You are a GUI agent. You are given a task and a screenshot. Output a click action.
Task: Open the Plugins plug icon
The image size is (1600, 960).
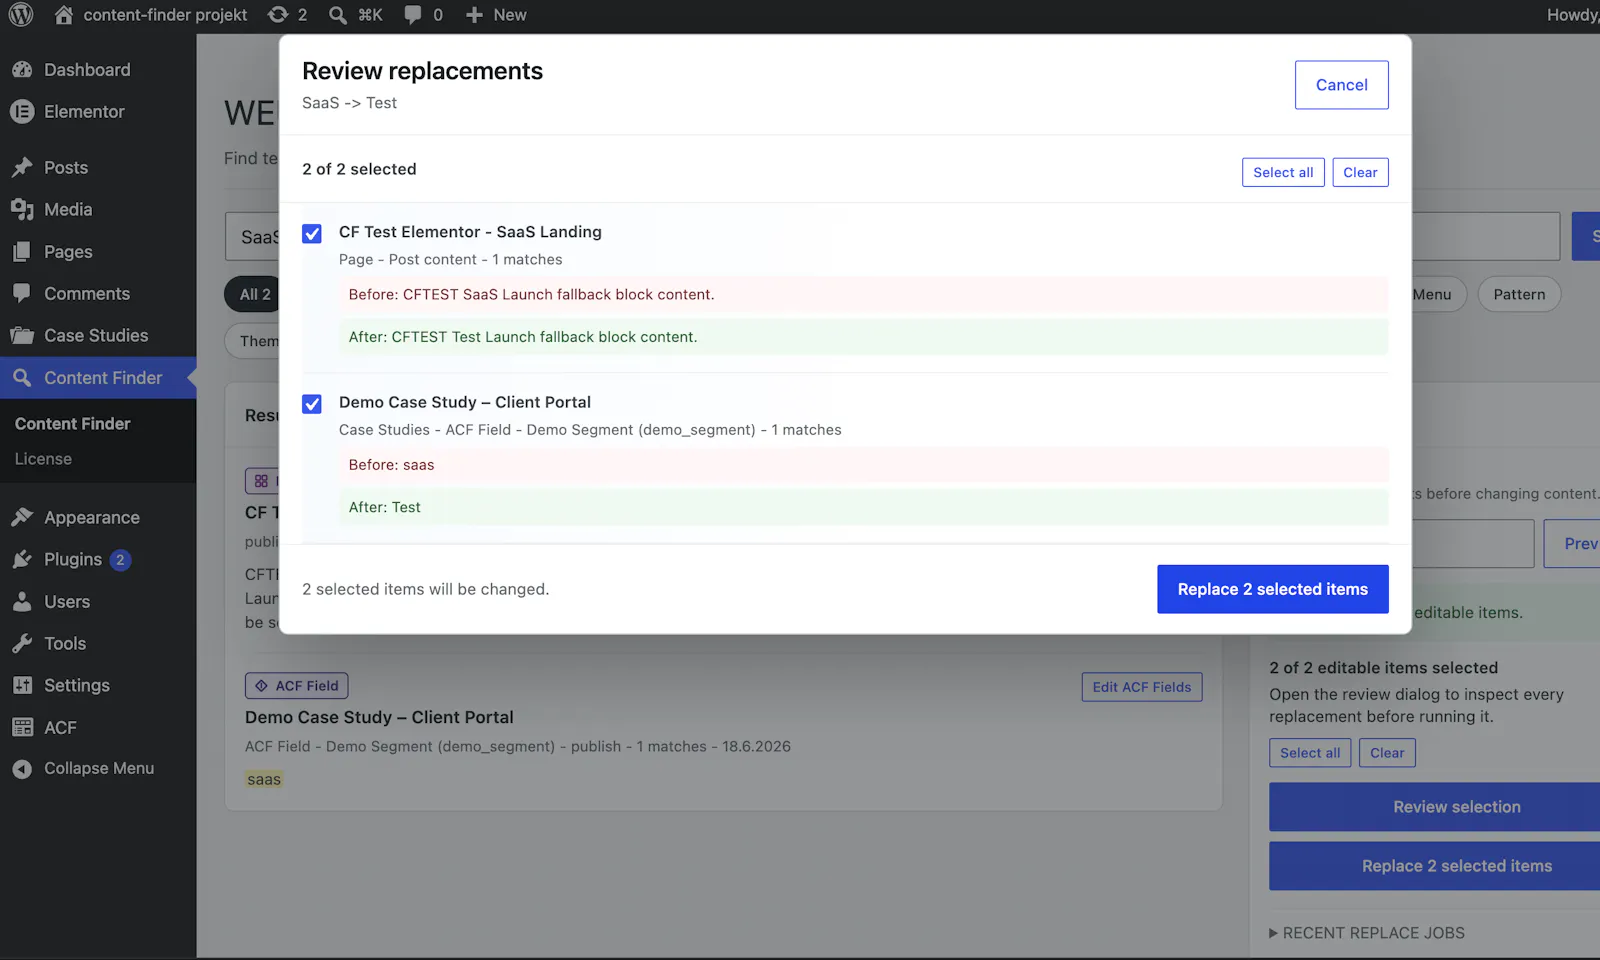coord(22,559)
